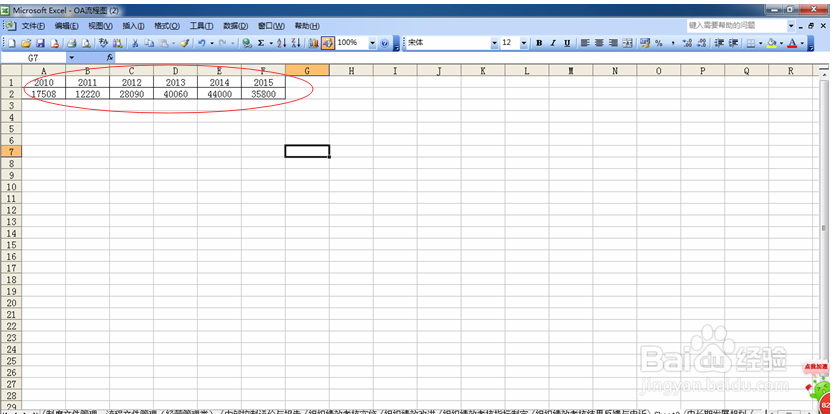The width and height of the screenshot is (835, 414).
Task: Select row header 10
Action: tap(11, 187)
